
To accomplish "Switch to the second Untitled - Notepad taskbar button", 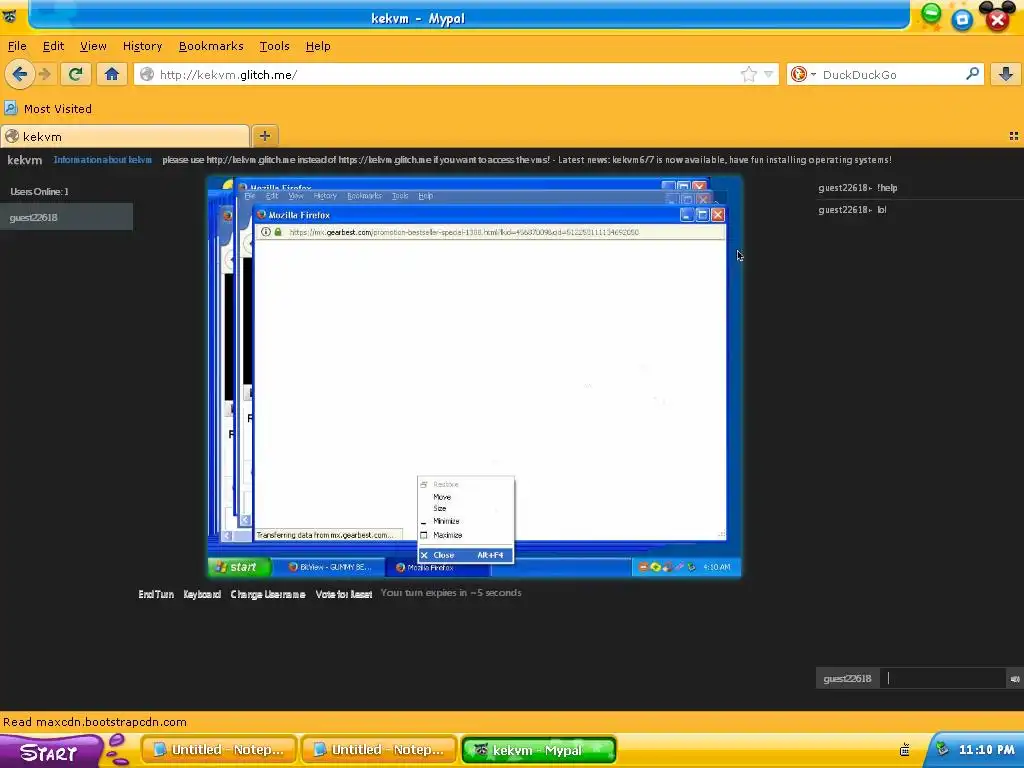I will [379, 750].
